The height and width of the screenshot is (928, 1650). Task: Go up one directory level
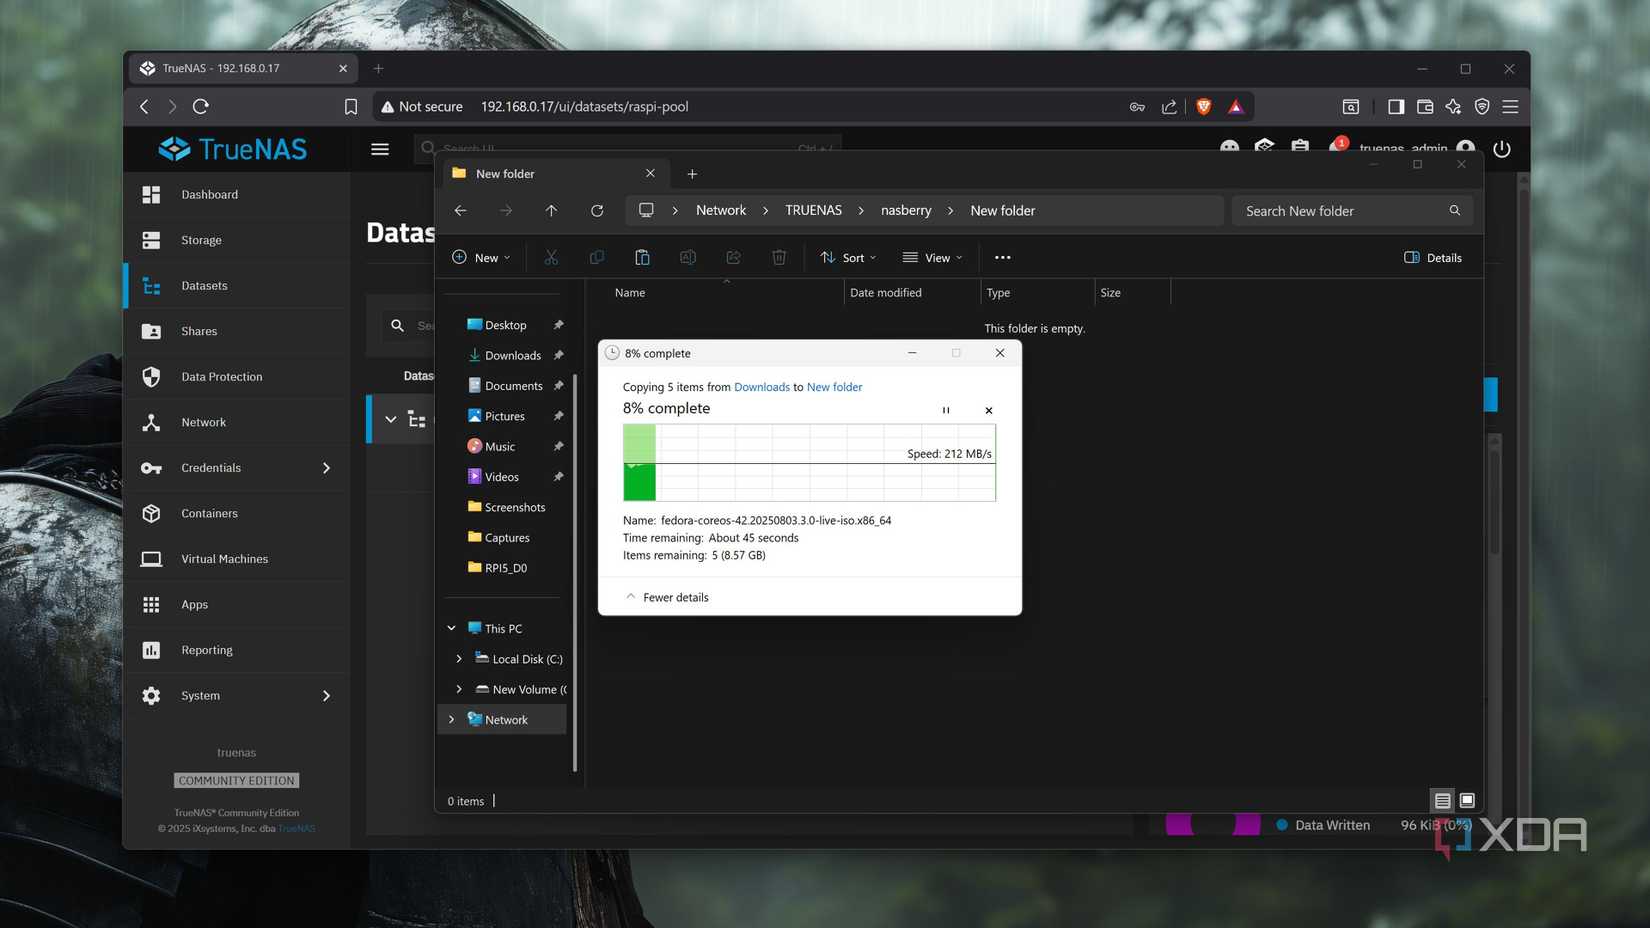click(x=551, y=210)
